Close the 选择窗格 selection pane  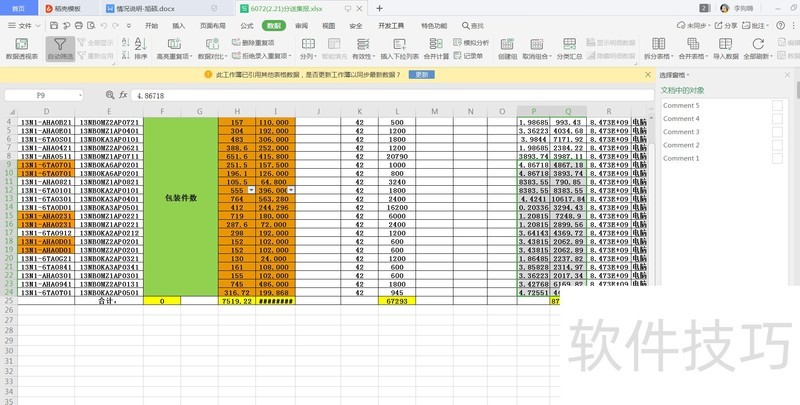(x=787, y=75)
